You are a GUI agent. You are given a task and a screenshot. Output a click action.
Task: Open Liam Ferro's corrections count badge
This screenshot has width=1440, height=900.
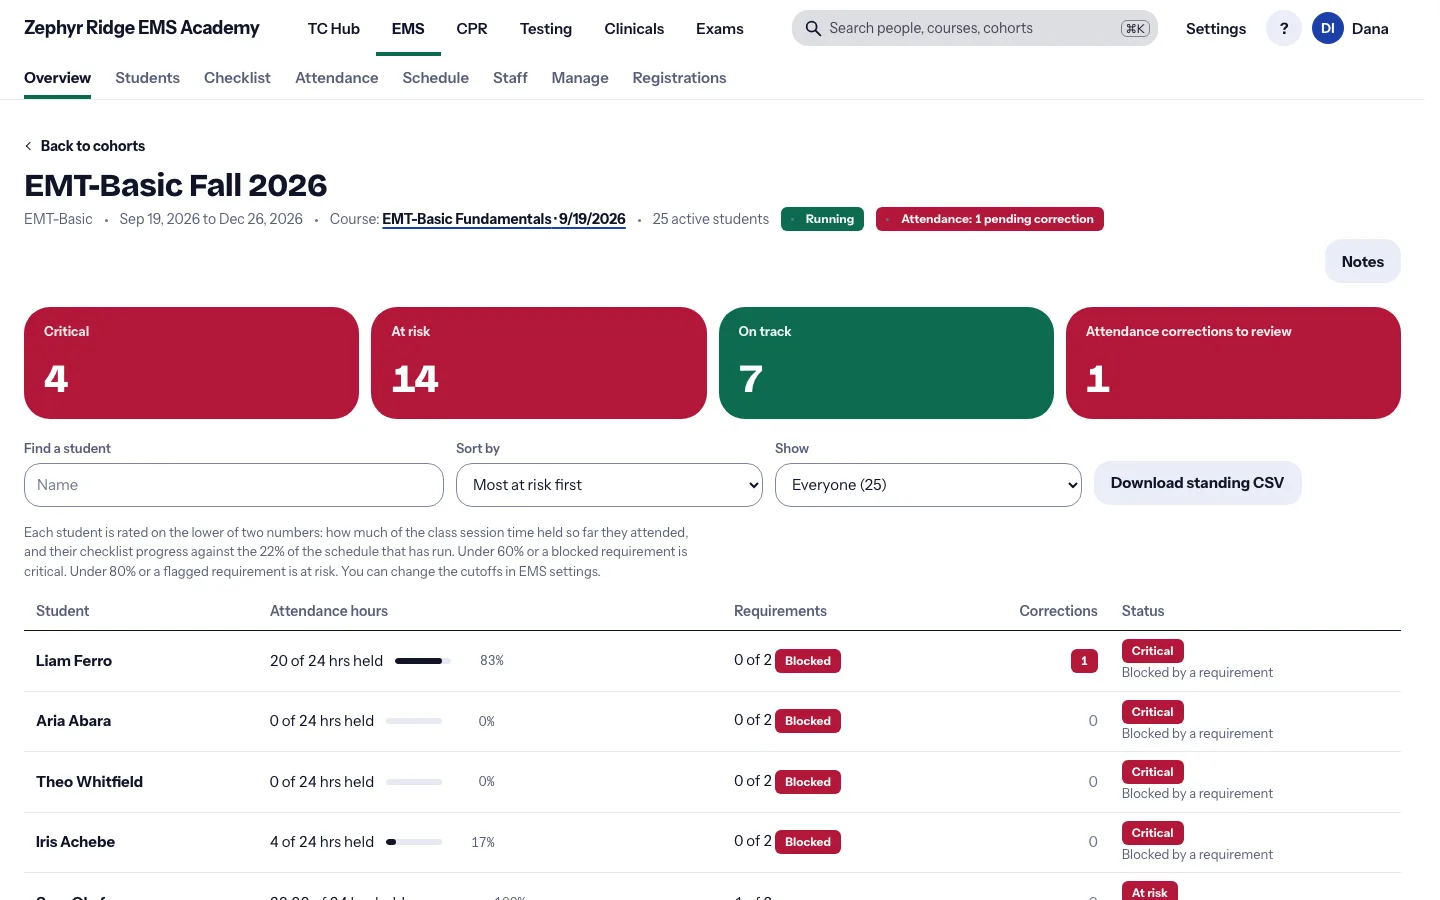pos(1084,661)
